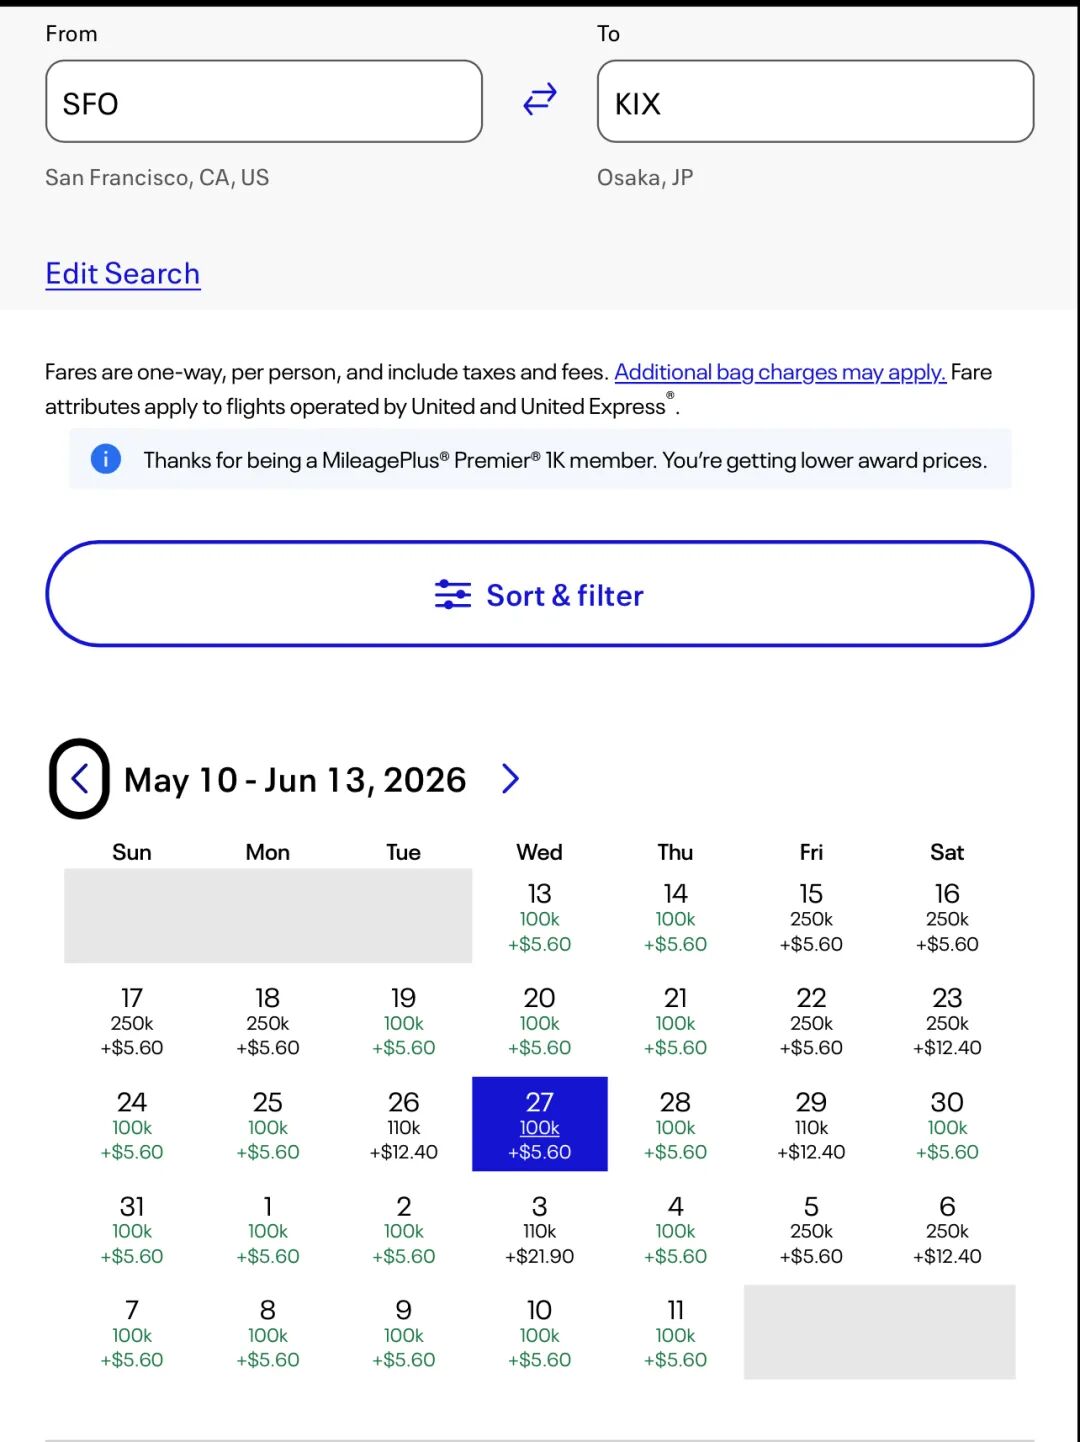Select June 3 fare with +$21.90
Screen dimensions: 1080x1442
539,1230
